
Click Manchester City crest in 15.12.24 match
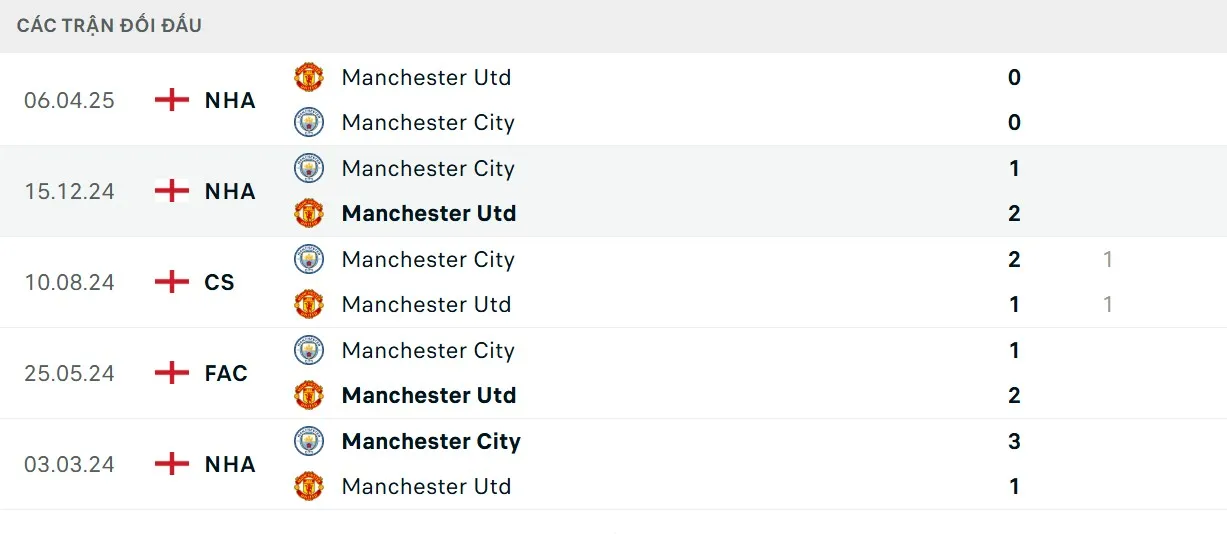pos(309,168)
